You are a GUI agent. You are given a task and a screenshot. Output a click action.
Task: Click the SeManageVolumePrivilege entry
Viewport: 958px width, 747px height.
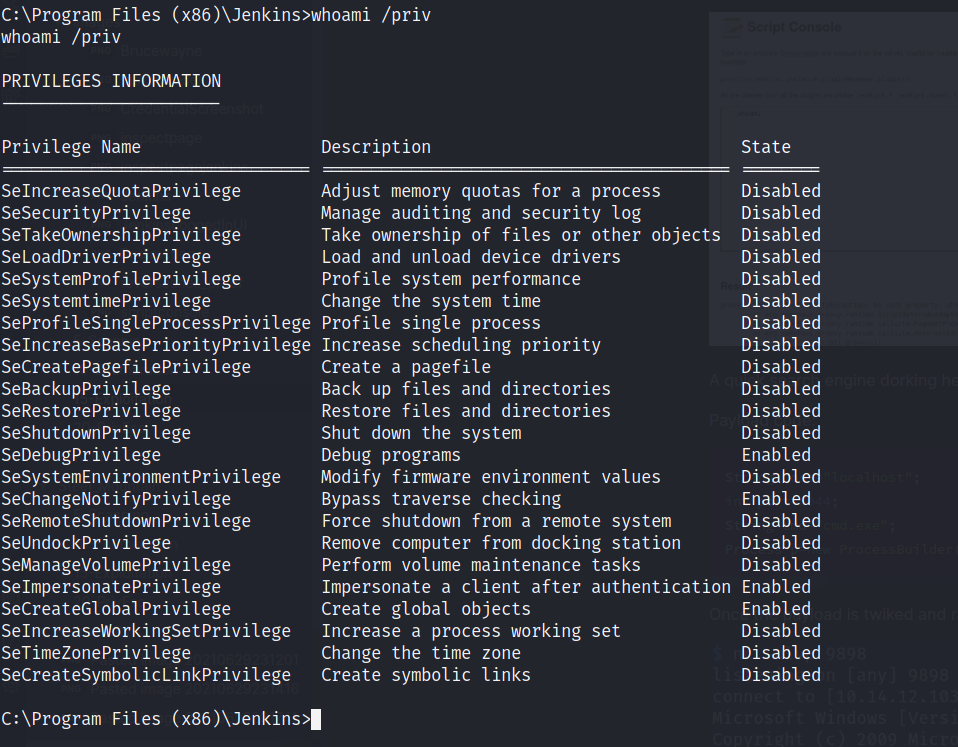click(116, 565)
